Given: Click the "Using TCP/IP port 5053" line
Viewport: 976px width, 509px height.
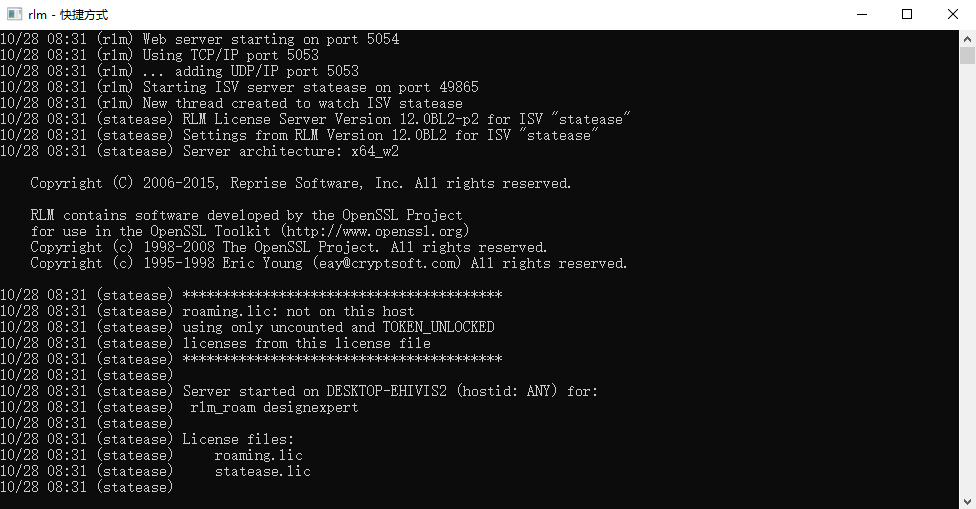Looking at the screenshot, I should (230, 56).
